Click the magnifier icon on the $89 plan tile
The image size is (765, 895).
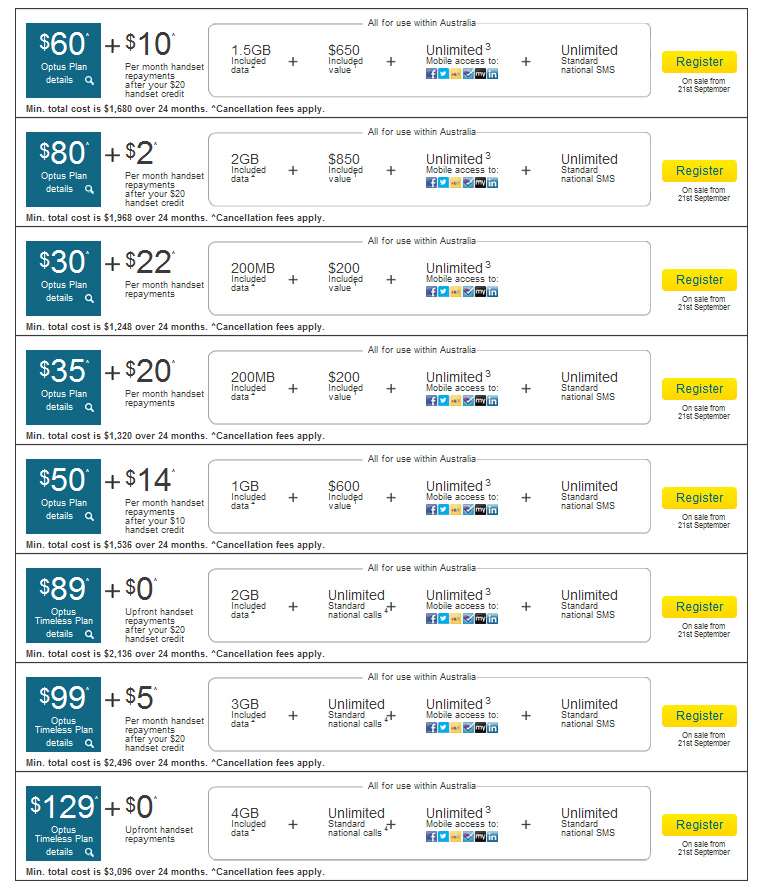click(89, 634)
